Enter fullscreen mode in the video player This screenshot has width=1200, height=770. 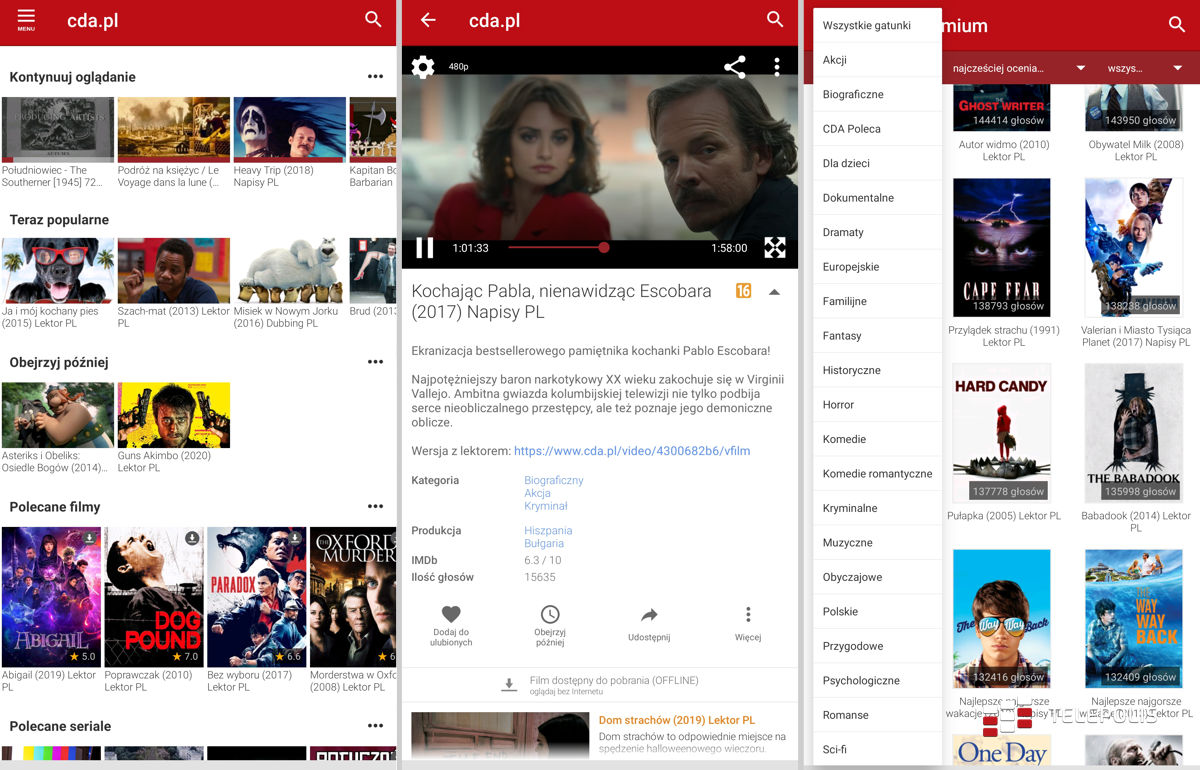tap(775, 248)
